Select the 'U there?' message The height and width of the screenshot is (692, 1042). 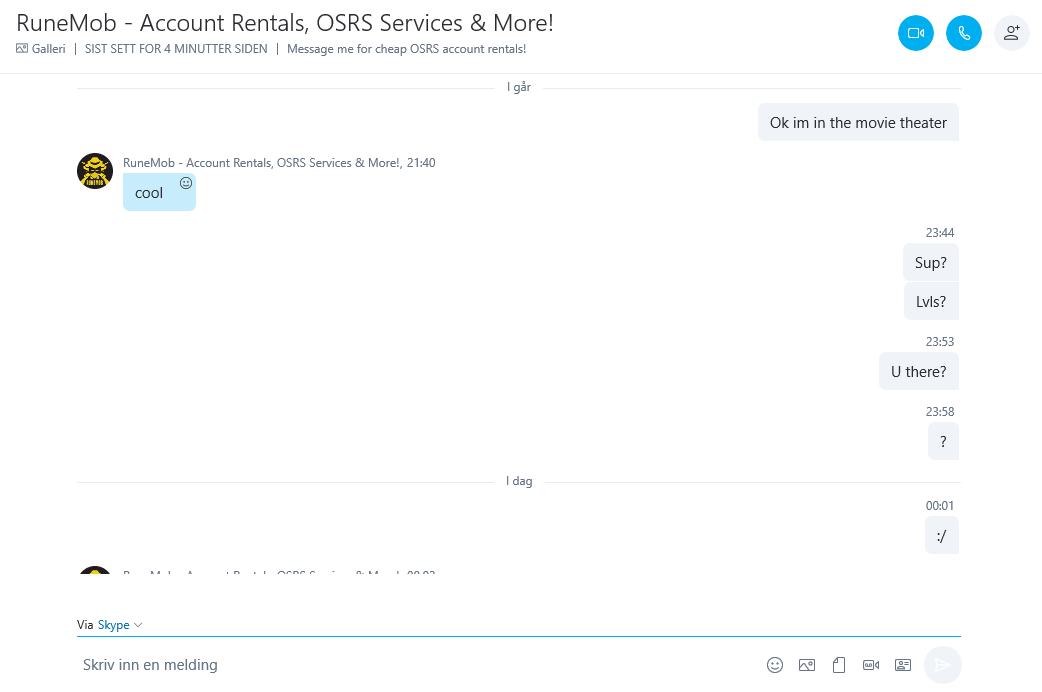918,372
